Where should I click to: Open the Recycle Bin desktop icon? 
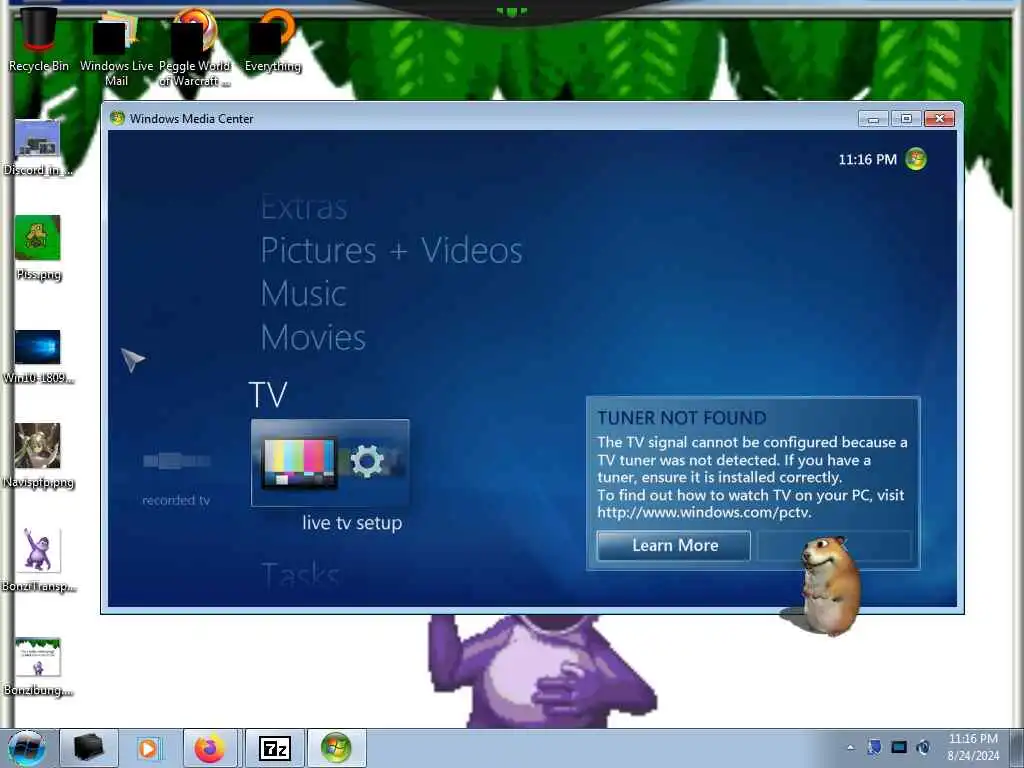pyautogui.click(x=39, y=39)
